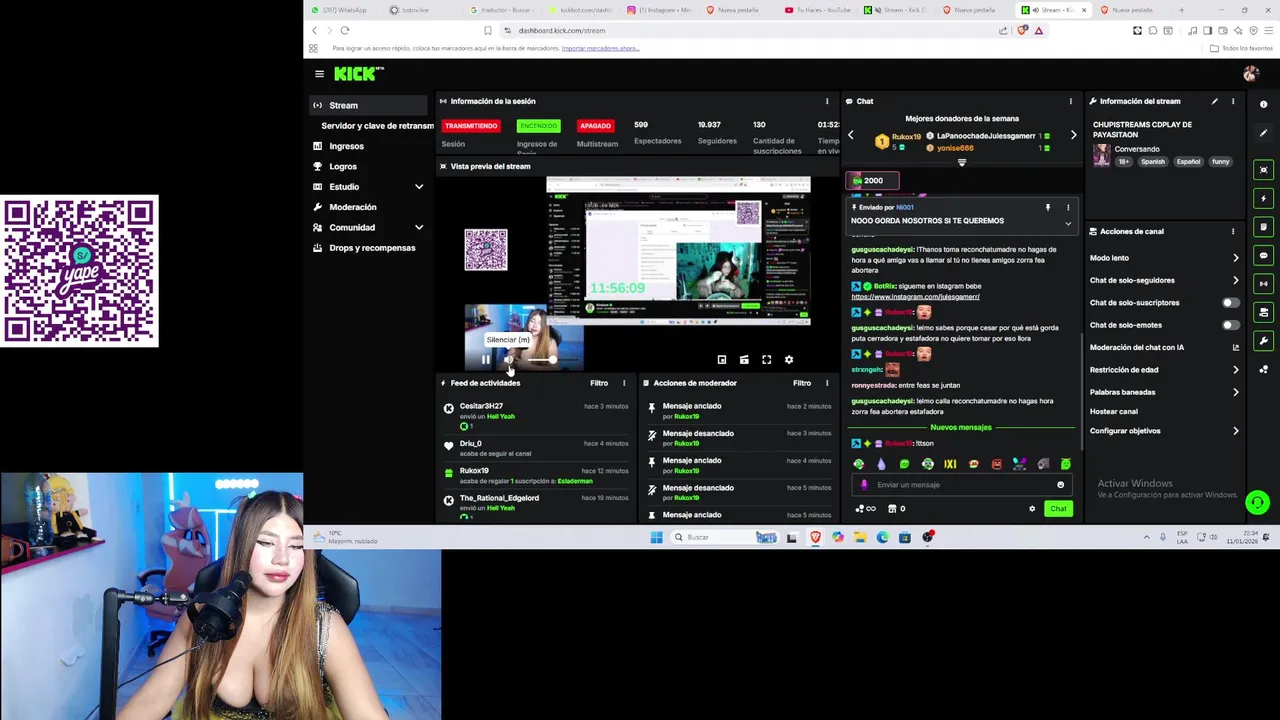
Task: Toggle theater mode on preview
Action: click(x=744, y=359)
